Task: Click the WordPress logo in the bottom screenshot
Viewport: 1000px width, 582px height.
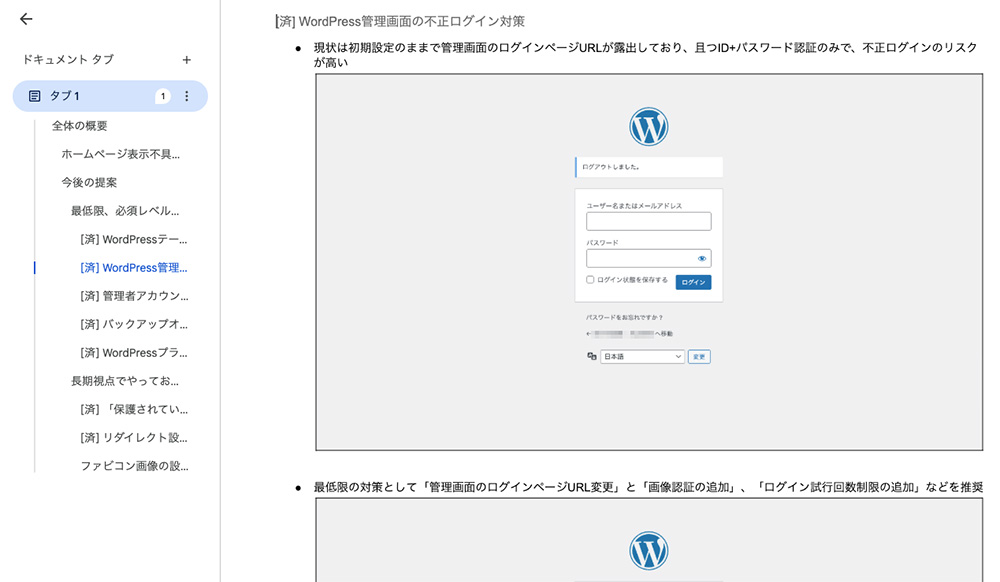Action: coord(650,551)
